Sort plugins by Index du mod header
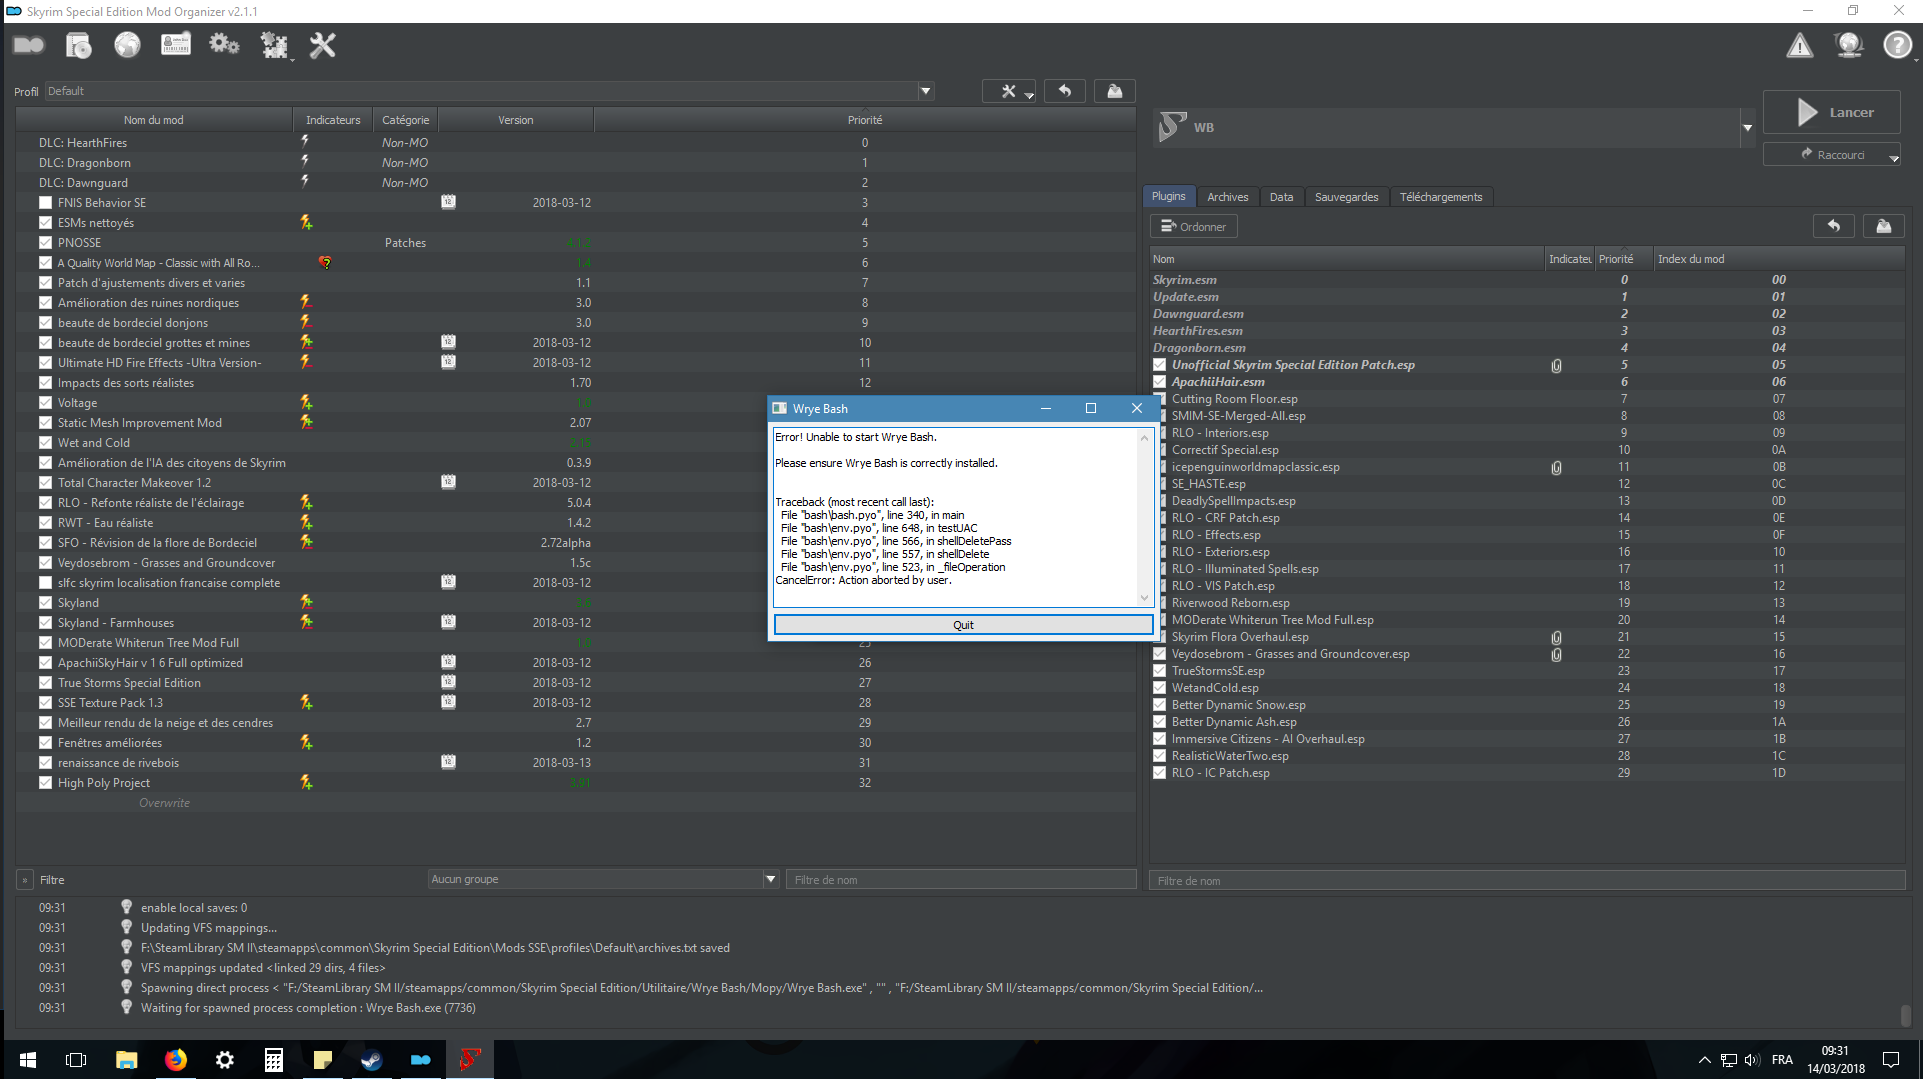Viewport: 1923px width, 1079px height. 1778,259
